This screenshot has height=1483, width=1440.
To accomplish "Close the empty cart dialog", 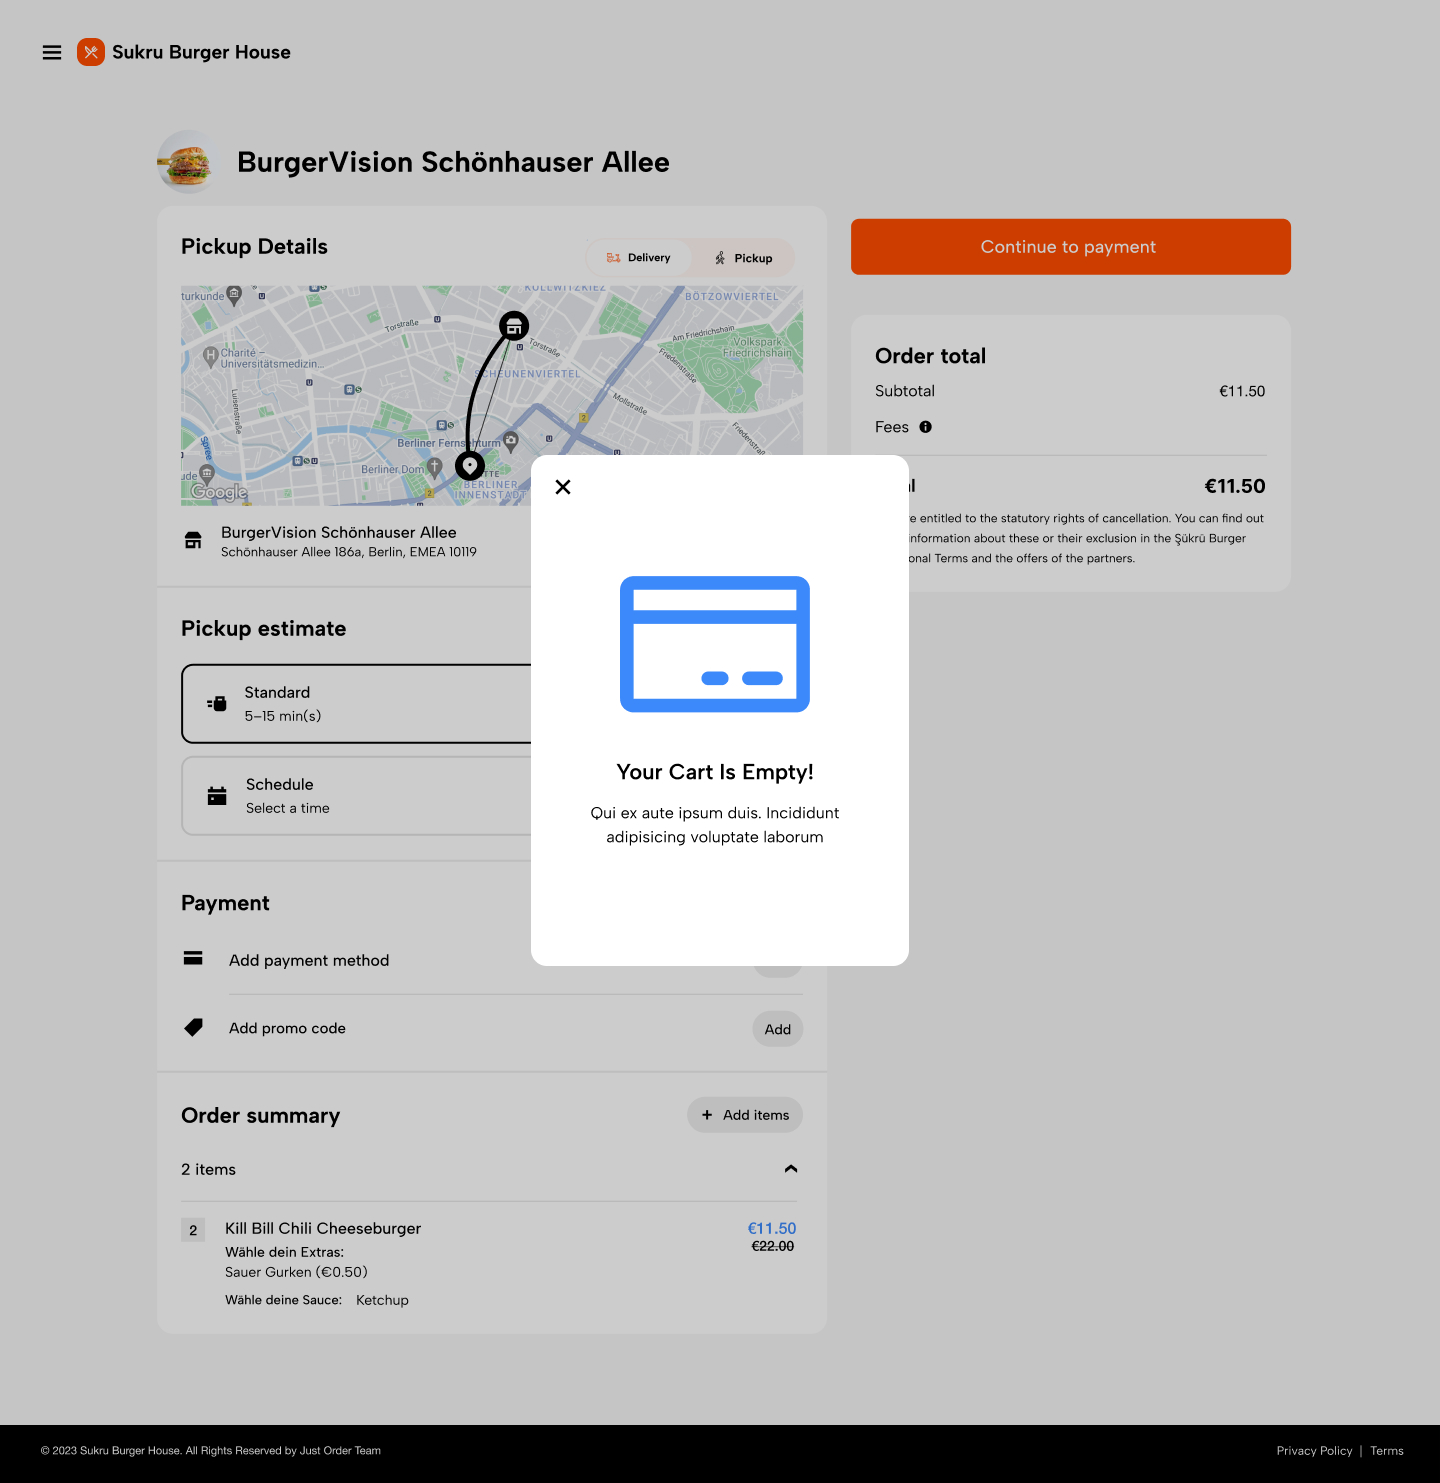I will [563, 487].
